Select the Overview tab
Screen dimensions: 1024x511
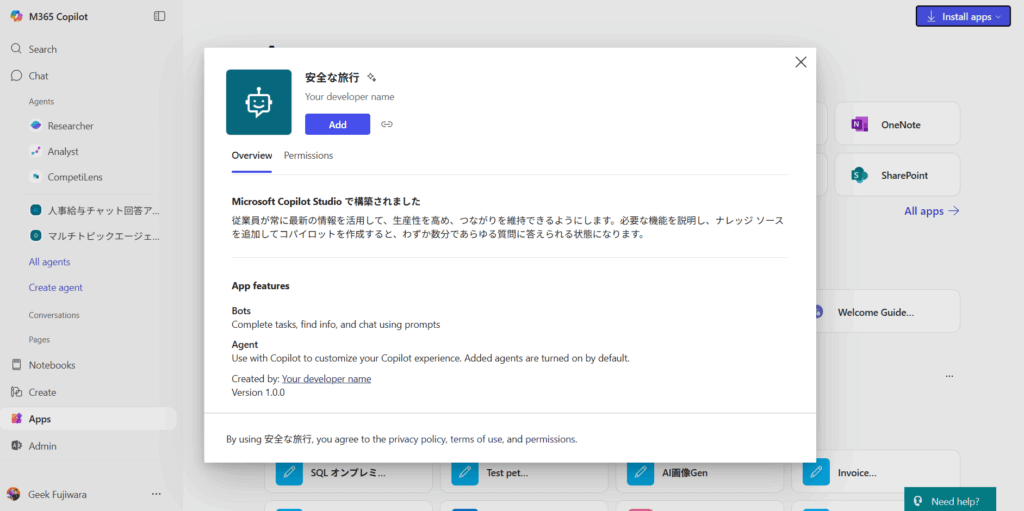251,156
